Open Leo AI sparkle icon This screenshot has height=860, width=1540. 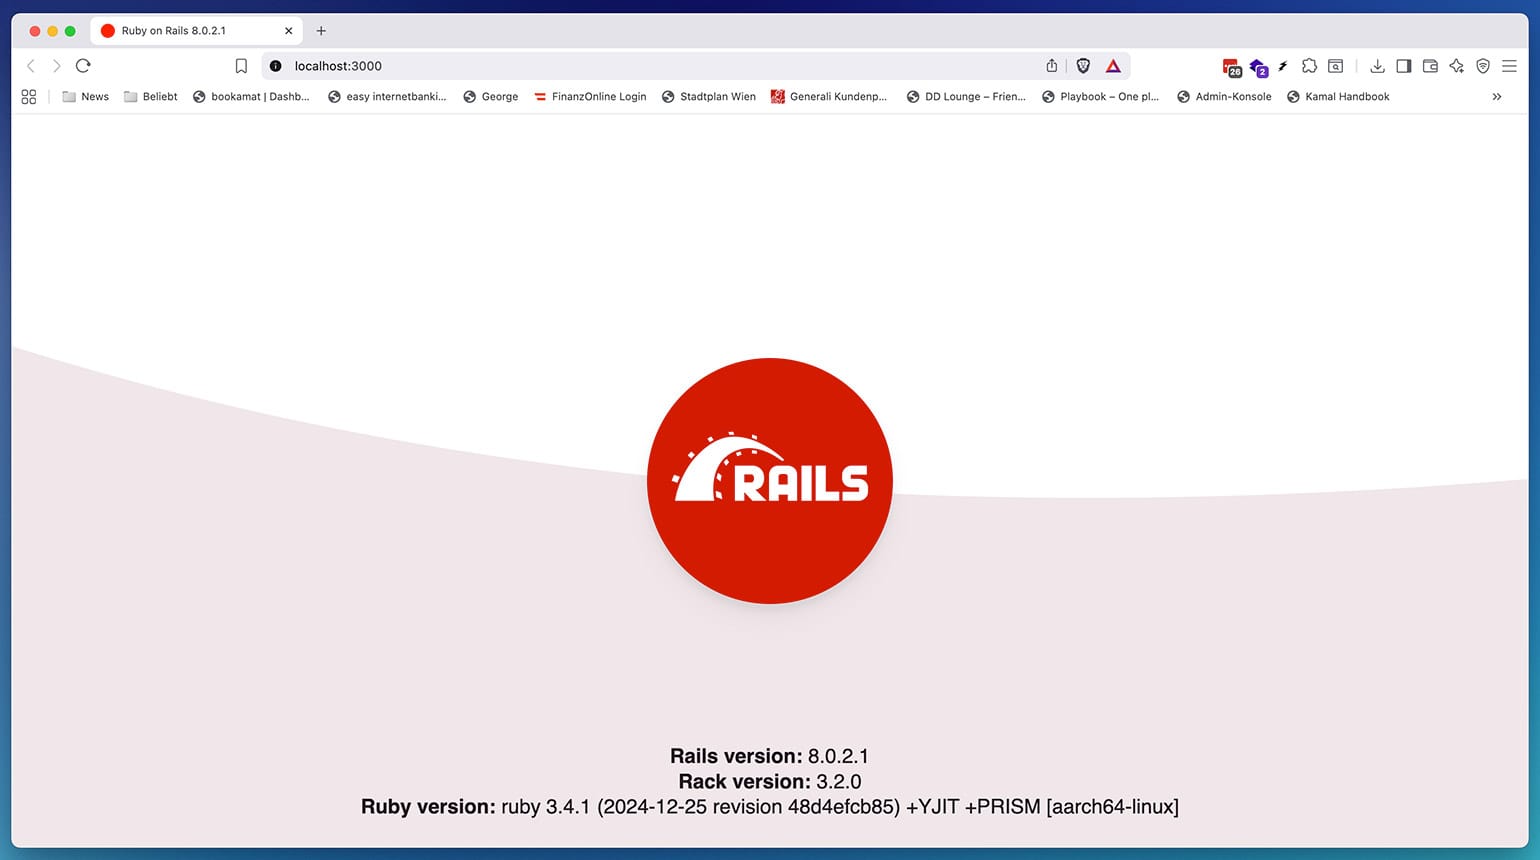click(1457, 66)
